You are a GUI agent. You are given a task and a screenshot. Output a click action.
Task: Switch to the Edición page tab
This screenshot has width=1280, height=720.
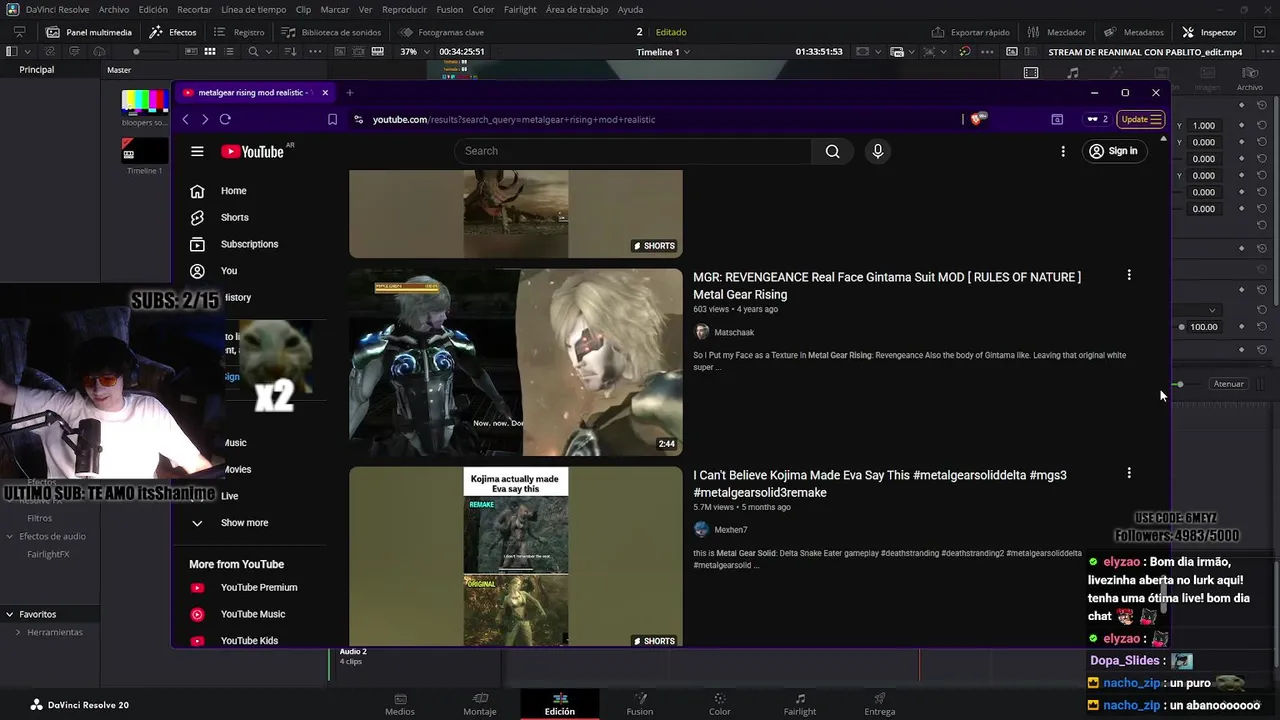click(x=560, y=704)
